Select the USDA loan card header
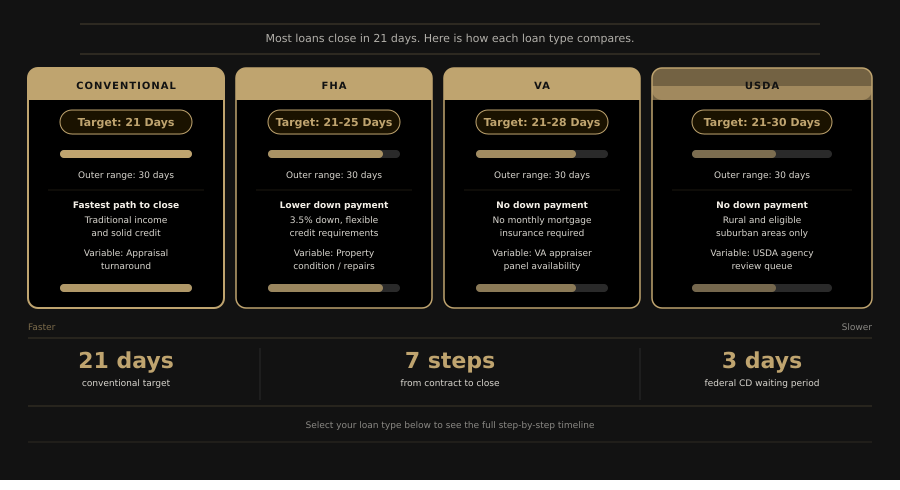Image resolution: width=900 pixels, height=490 pixels. 762,85
